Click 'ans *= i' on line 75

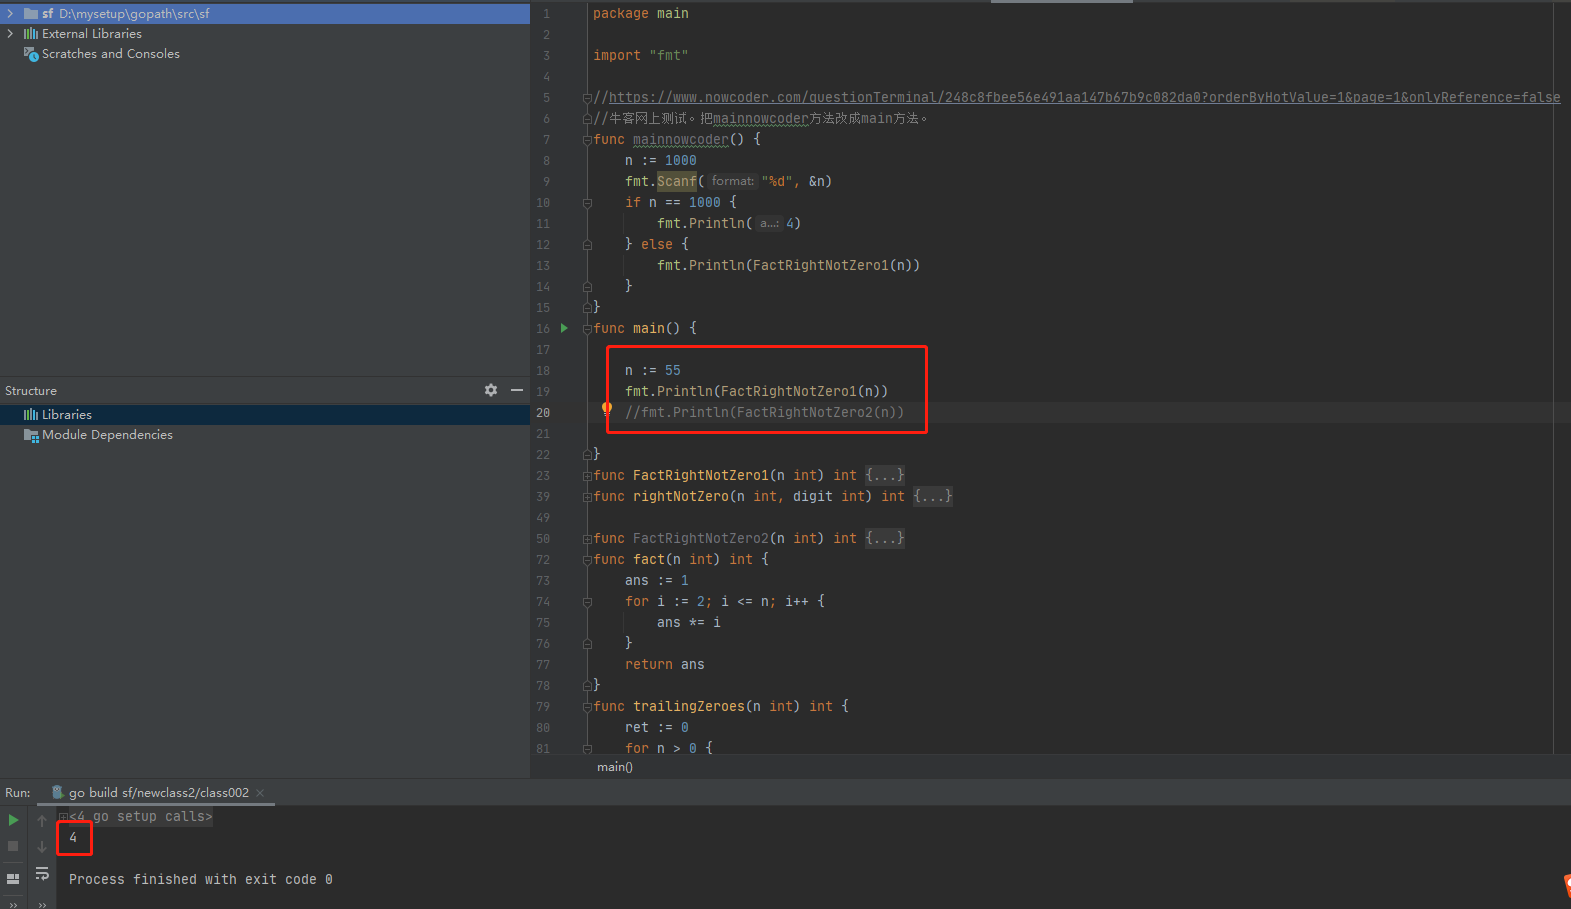(689, 622)
